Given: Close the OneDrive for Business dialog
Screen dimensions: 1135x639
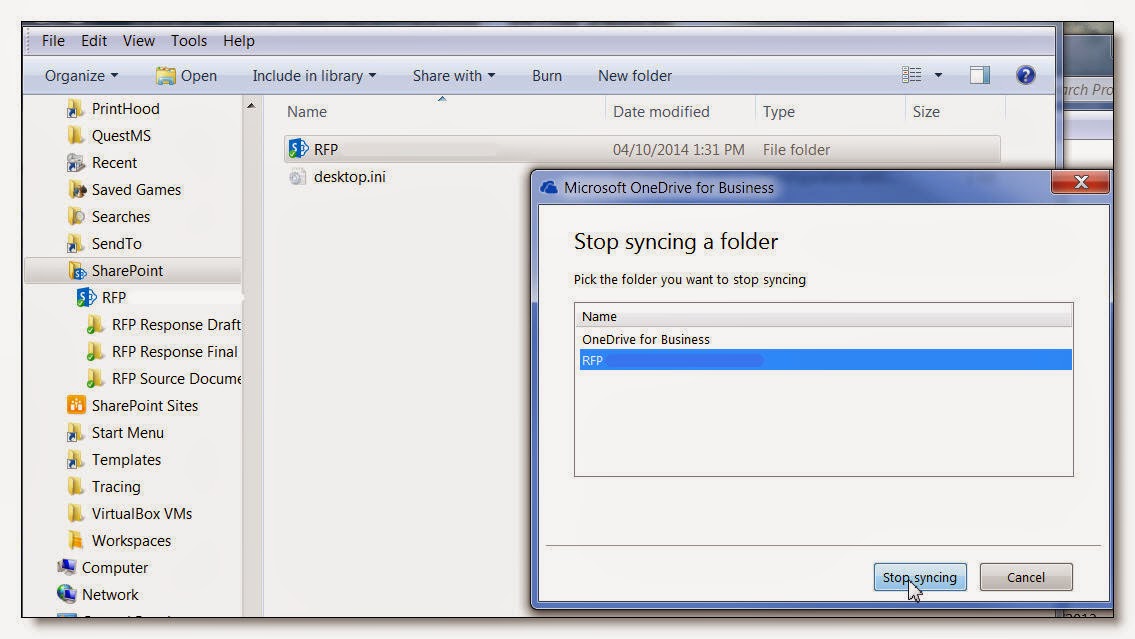Looking at the screenshot, I should point(1080,182).
